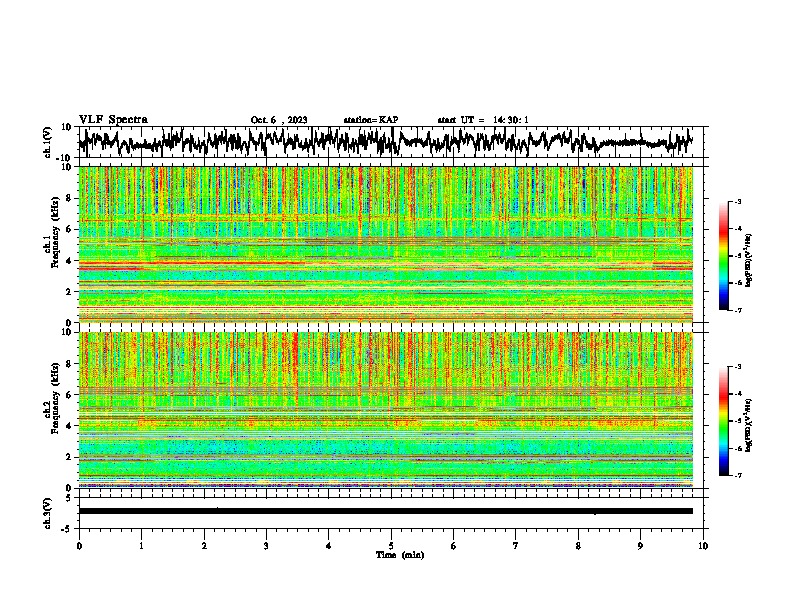
Task: Click the "5" tick on the ch.3(V) axis
Action: tap(69, 498)
